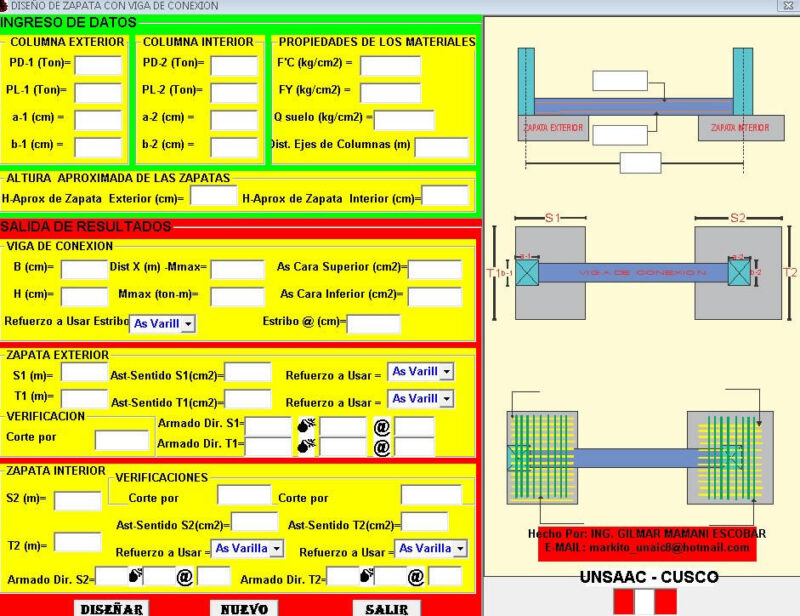Viewport: 800px width, 616px height.
Task: Click Corte por field in Zapata Exterior
Action: (x=122, y=440)
